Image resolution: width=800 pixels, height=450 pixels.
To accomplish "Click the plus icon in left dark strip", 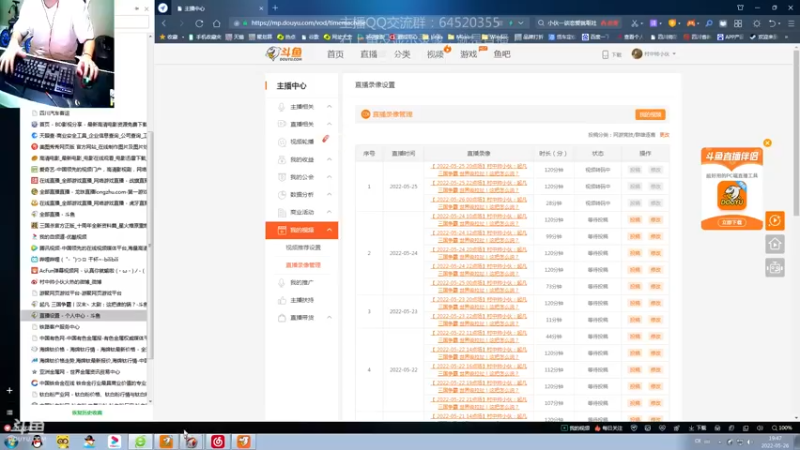I will (x=9, y=390).
